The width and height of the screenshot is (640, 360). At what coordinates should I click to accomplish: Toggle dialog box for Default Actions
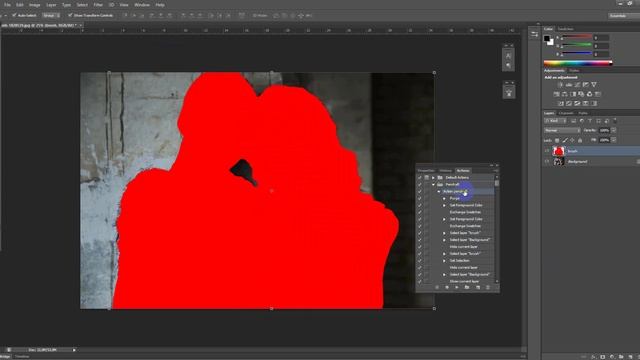pos(427,178)
